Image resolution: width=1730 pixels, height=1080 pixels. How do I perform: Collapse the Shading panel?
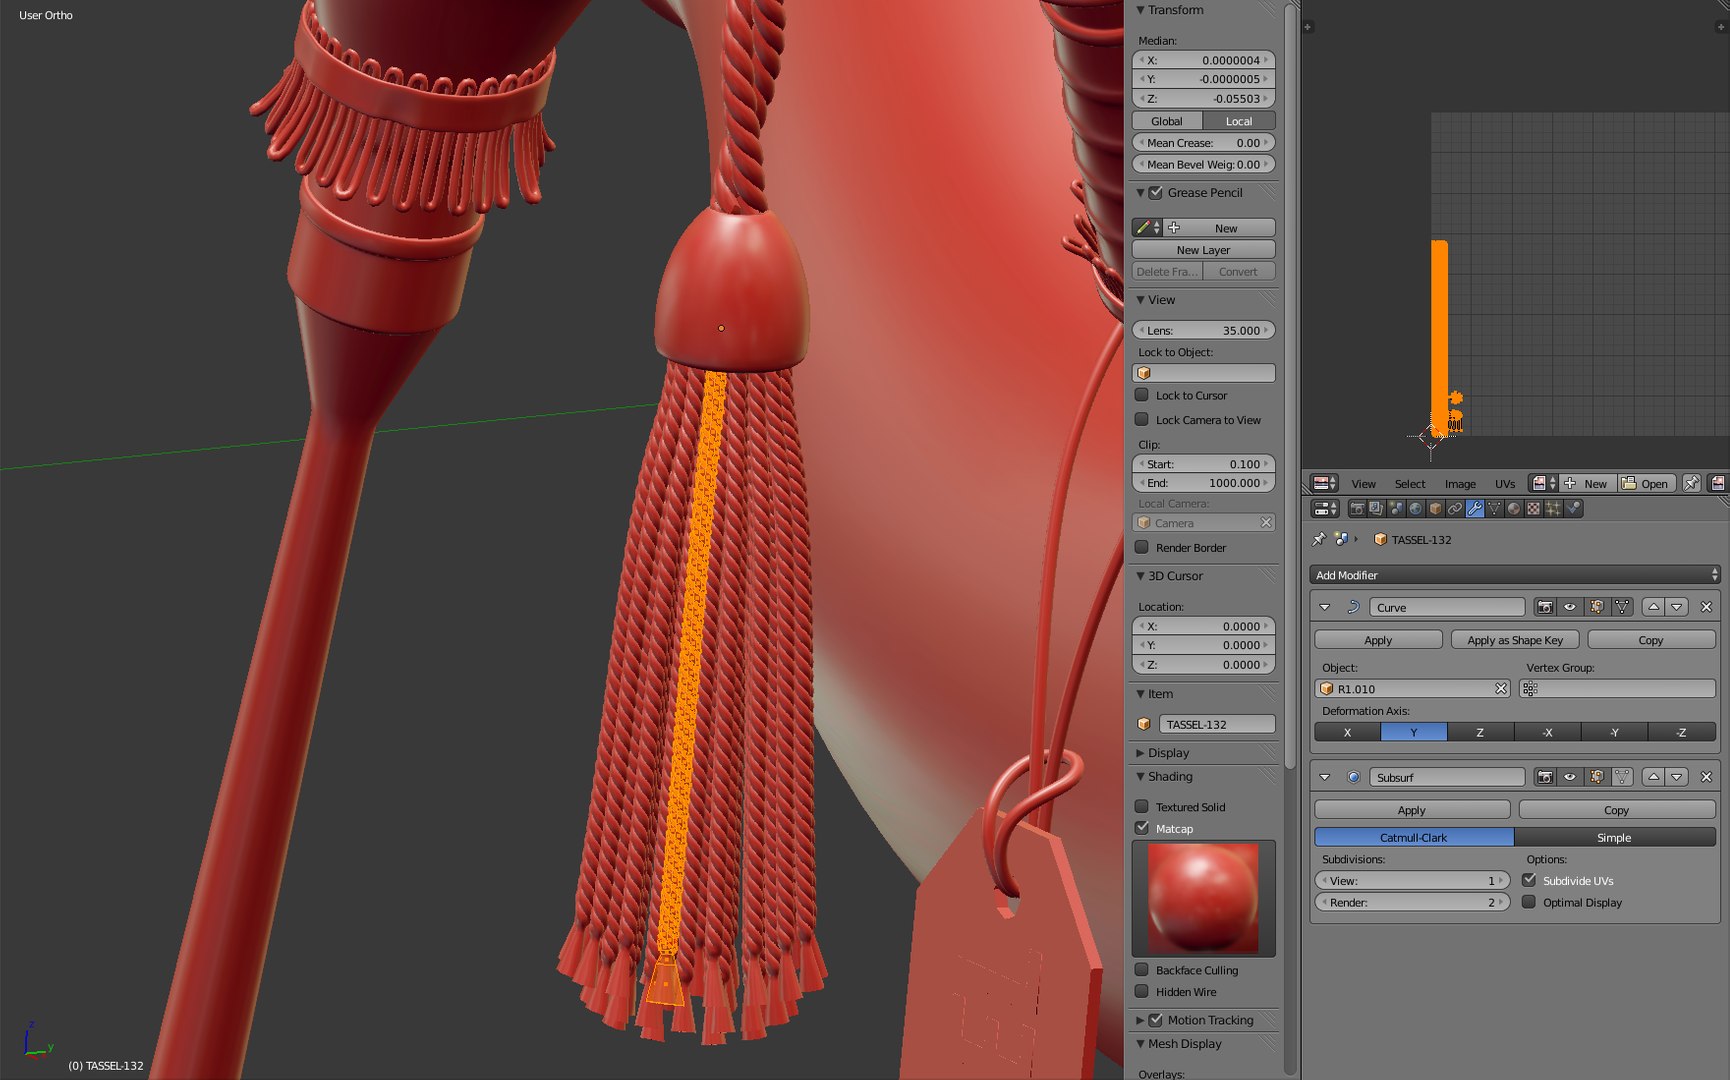point(1140,777)
